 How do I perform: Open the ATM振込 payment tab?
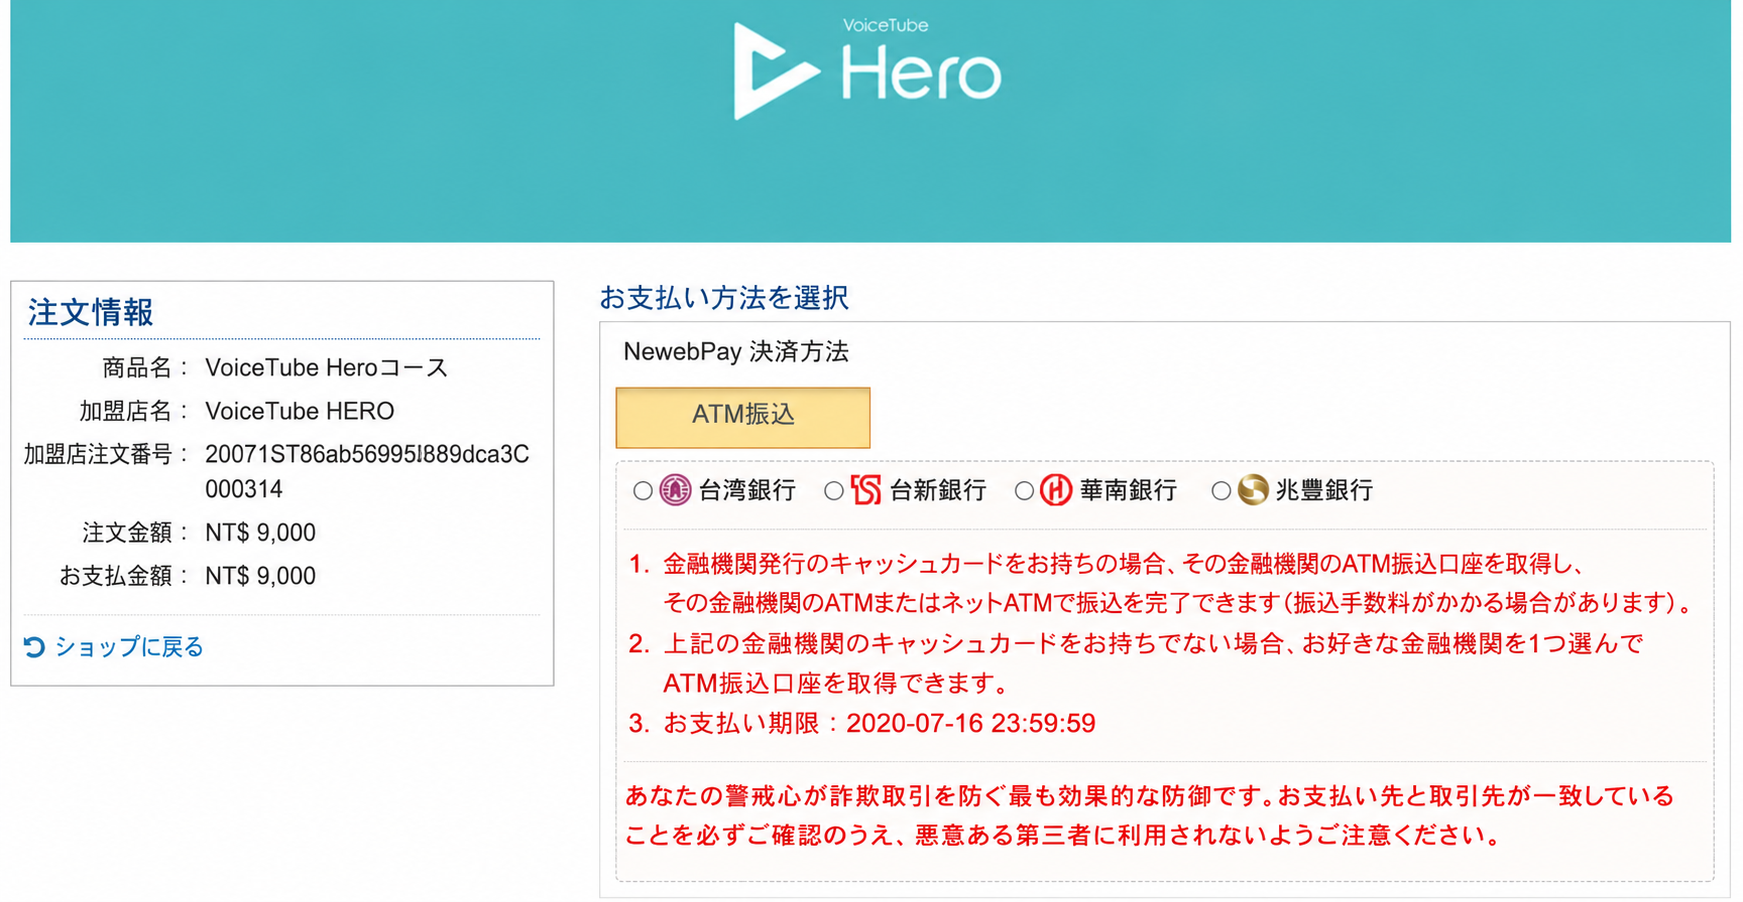coord(743,417)
